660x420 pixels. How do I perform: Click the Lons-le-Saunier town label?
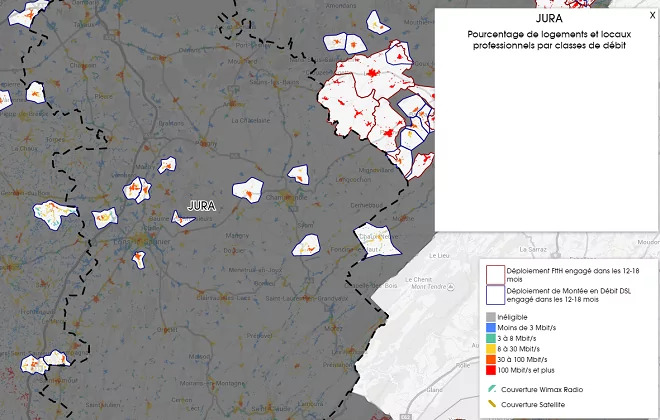click(142, 242)
